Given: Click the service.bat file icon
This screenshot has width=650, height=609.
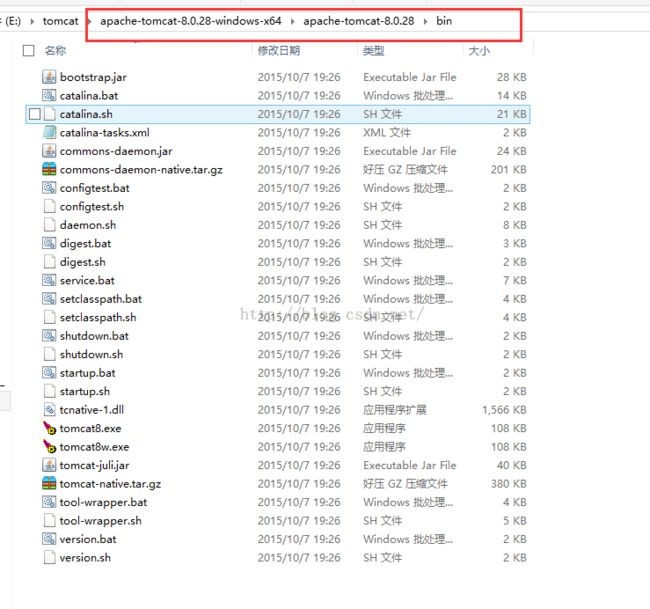Looking at the screenshot, I should click(x=49, y=280).
